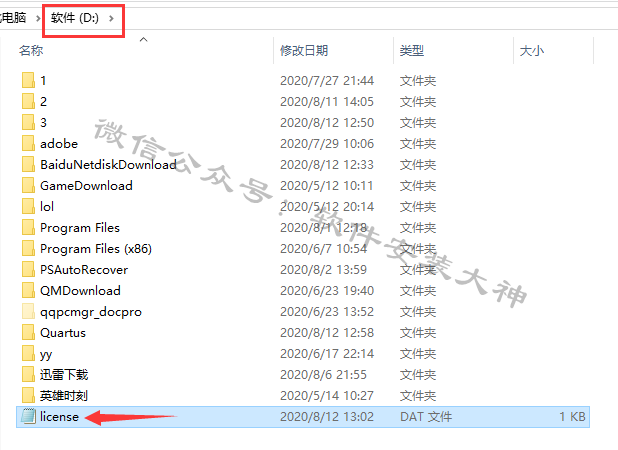This screenshot has width=618, height=450.
Task: Expand the breadcrumb chevron after 电脑
Action: coord(38,18)
